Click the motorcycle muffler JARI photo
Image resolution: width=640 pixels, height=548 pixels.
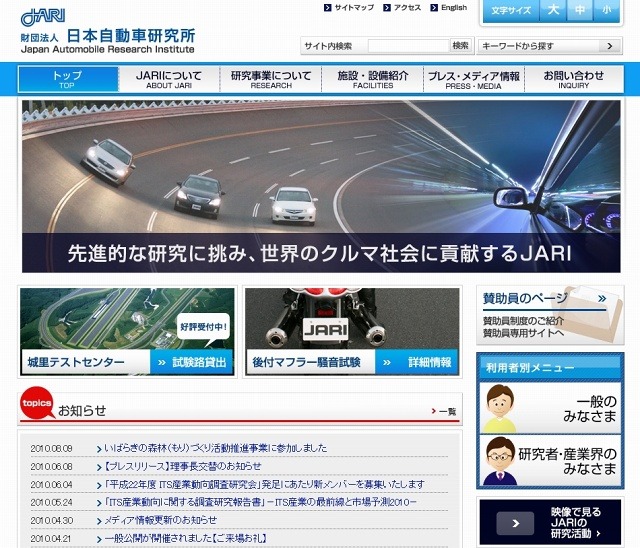click(x=352, y=319)
